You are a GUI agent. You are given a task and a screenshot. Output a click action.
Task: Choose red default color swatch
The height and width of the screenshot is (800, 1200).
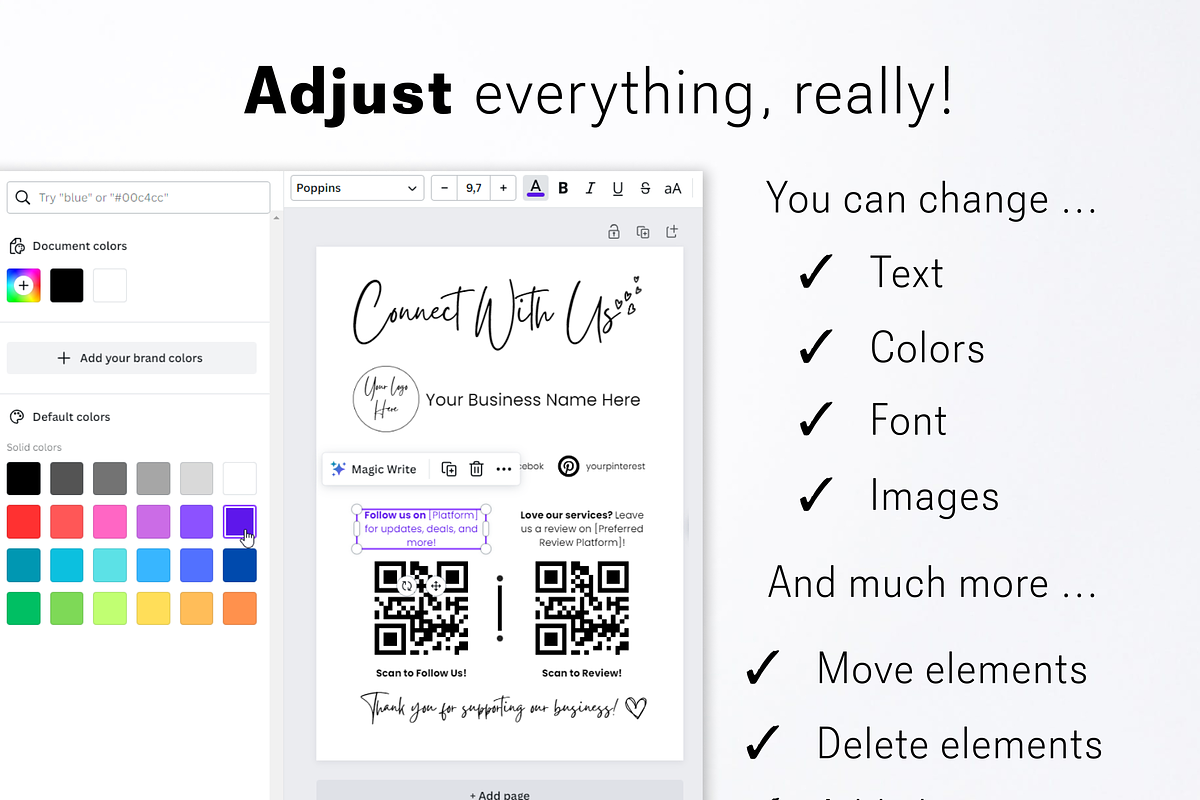24,522
